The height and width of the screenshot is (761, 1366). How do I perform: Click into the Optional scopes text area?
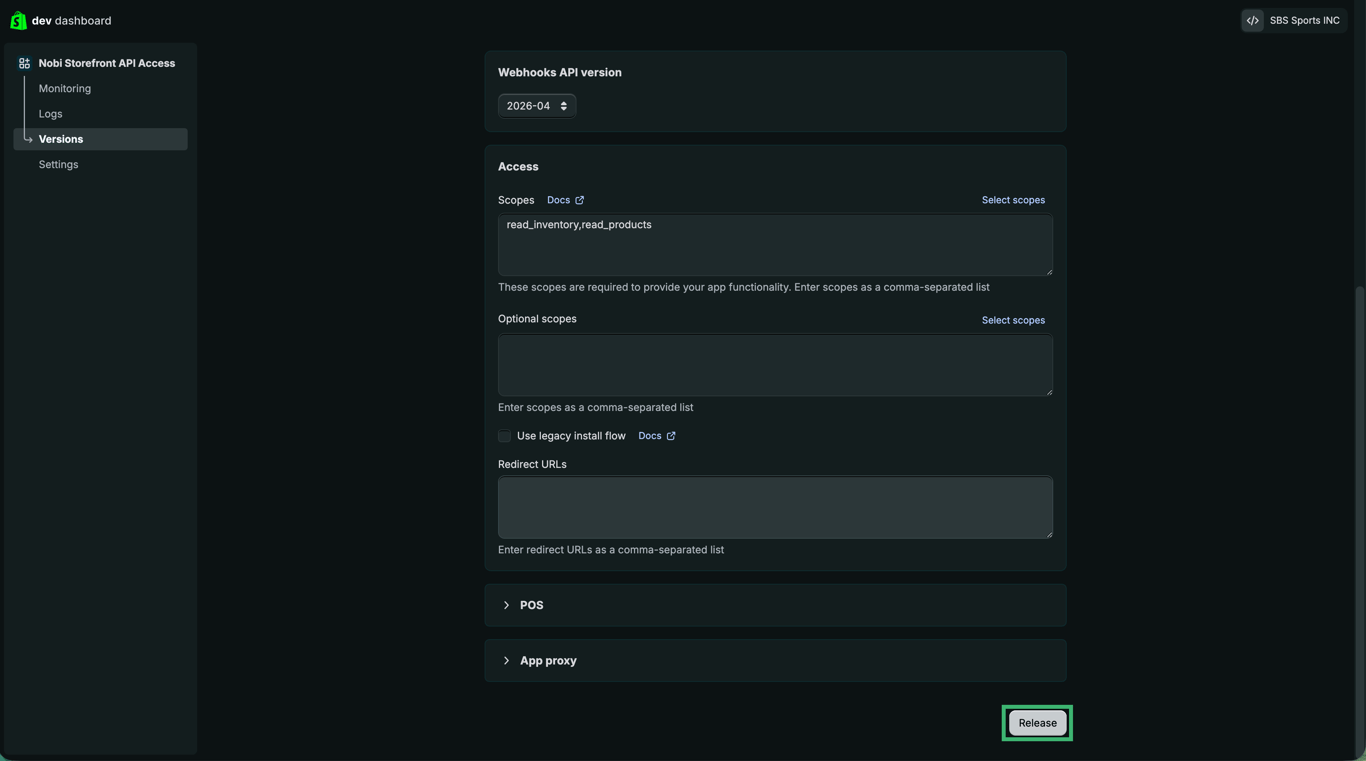pyautogui.click(x=775, y=365)
